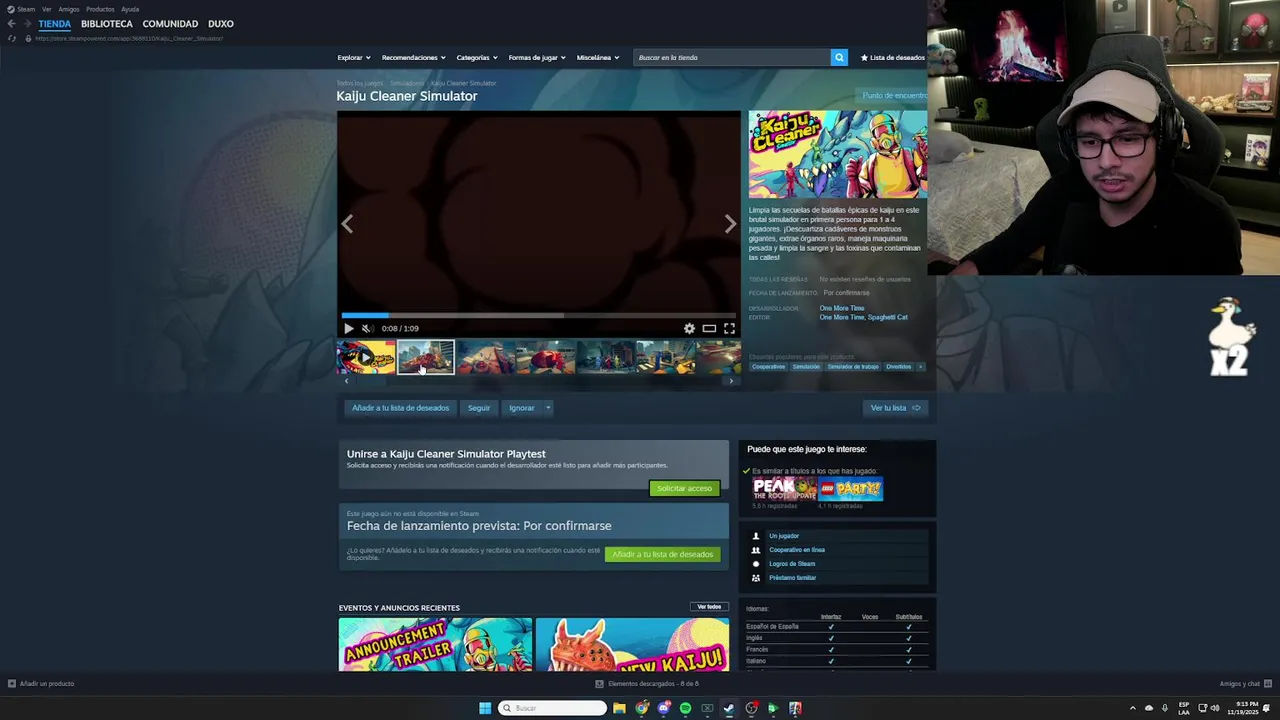Open Amigos y chat
Screen dimensions: 1280x720
click(x=1244, y=684)
